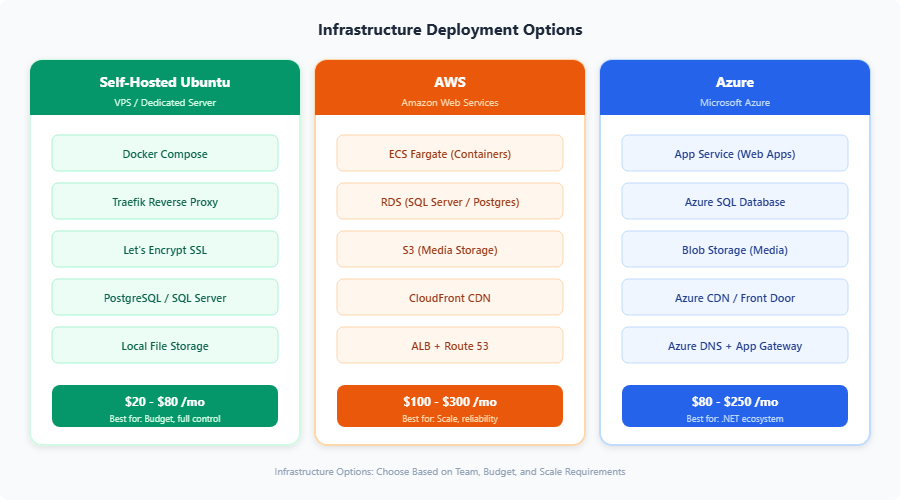
Task: Click the Let's Encrypt SSL box
Action: [165, 249]
